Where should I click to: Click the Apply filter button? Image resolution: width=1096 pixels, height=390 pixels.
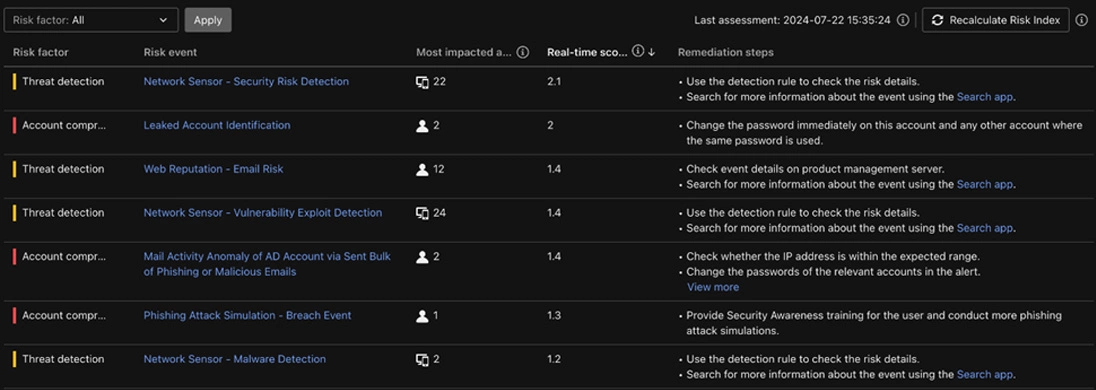tap(208, 20)
